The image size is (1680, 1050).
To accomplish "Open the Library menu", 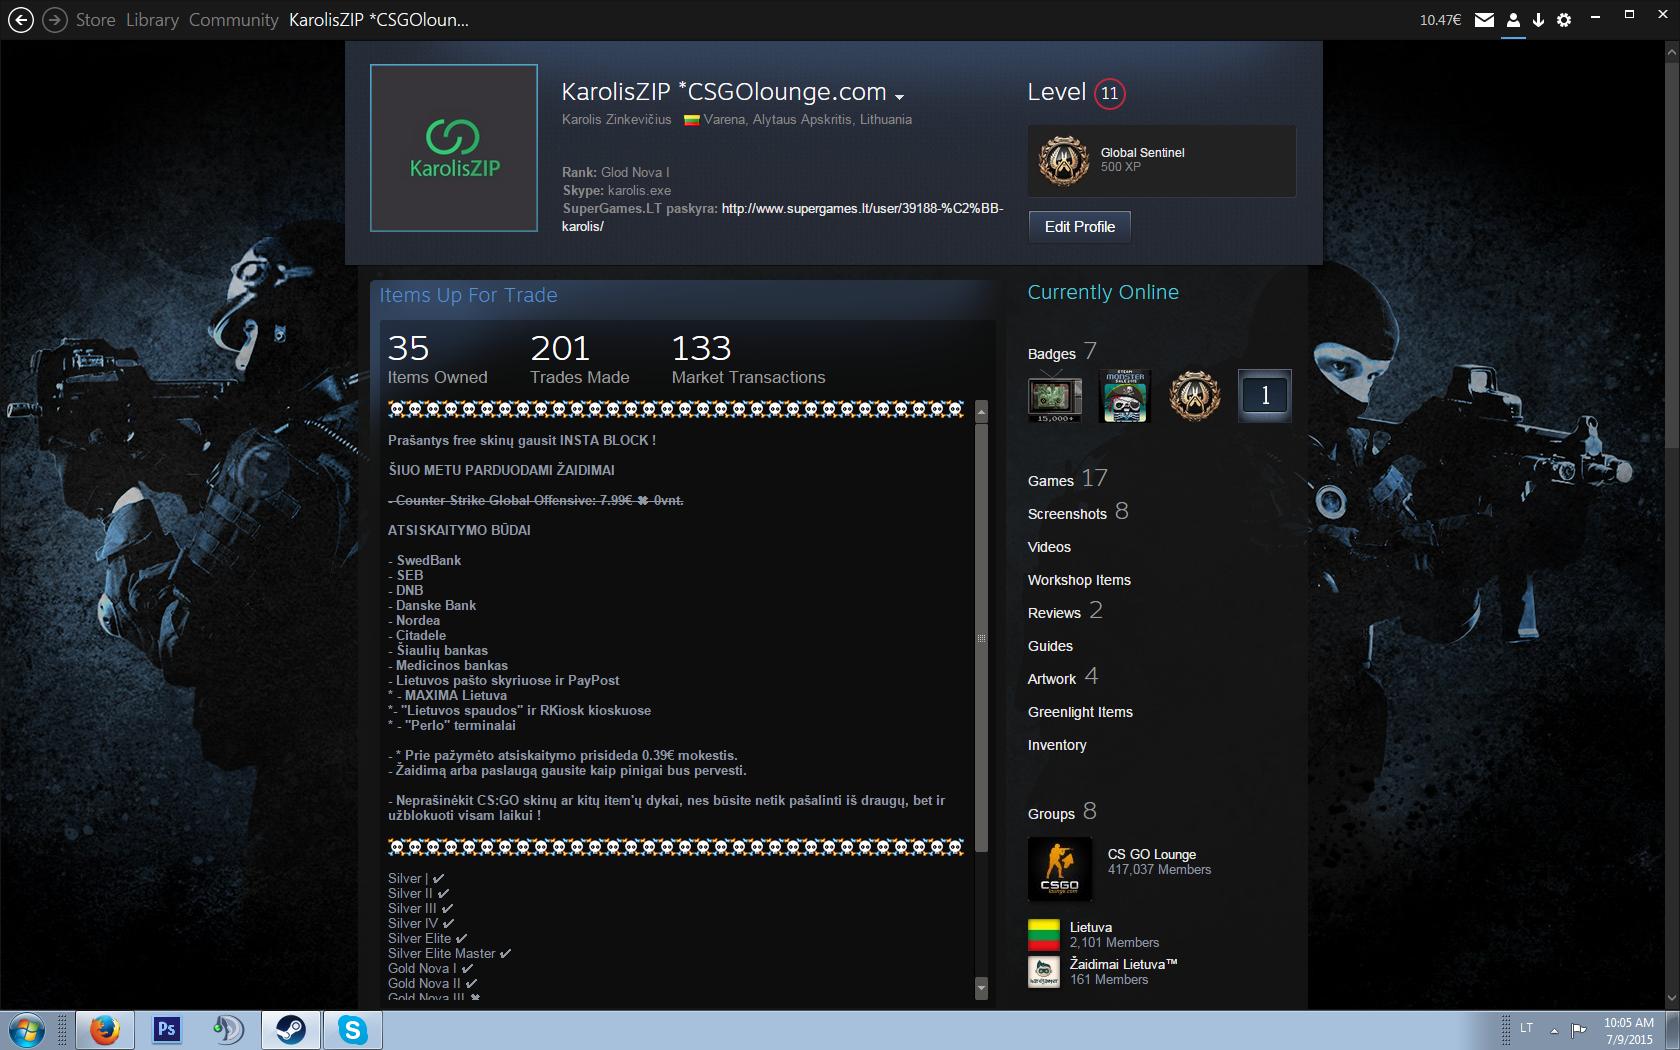I will 152,20.
